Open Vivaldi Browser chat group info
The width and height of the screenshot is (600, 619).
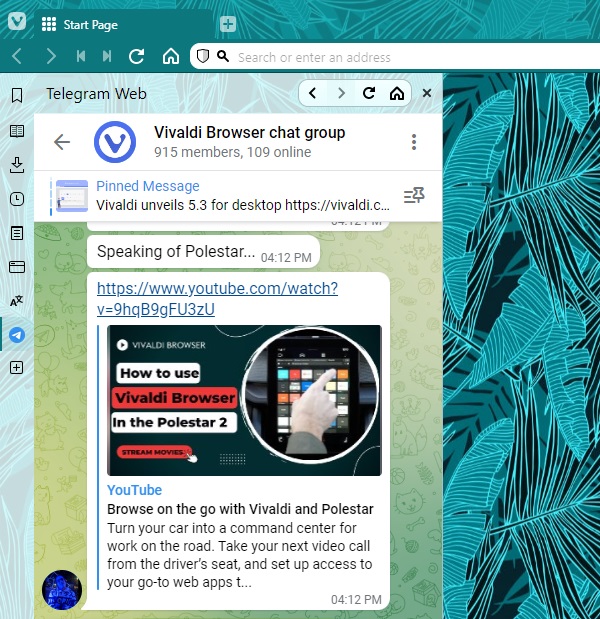point(249,132)
